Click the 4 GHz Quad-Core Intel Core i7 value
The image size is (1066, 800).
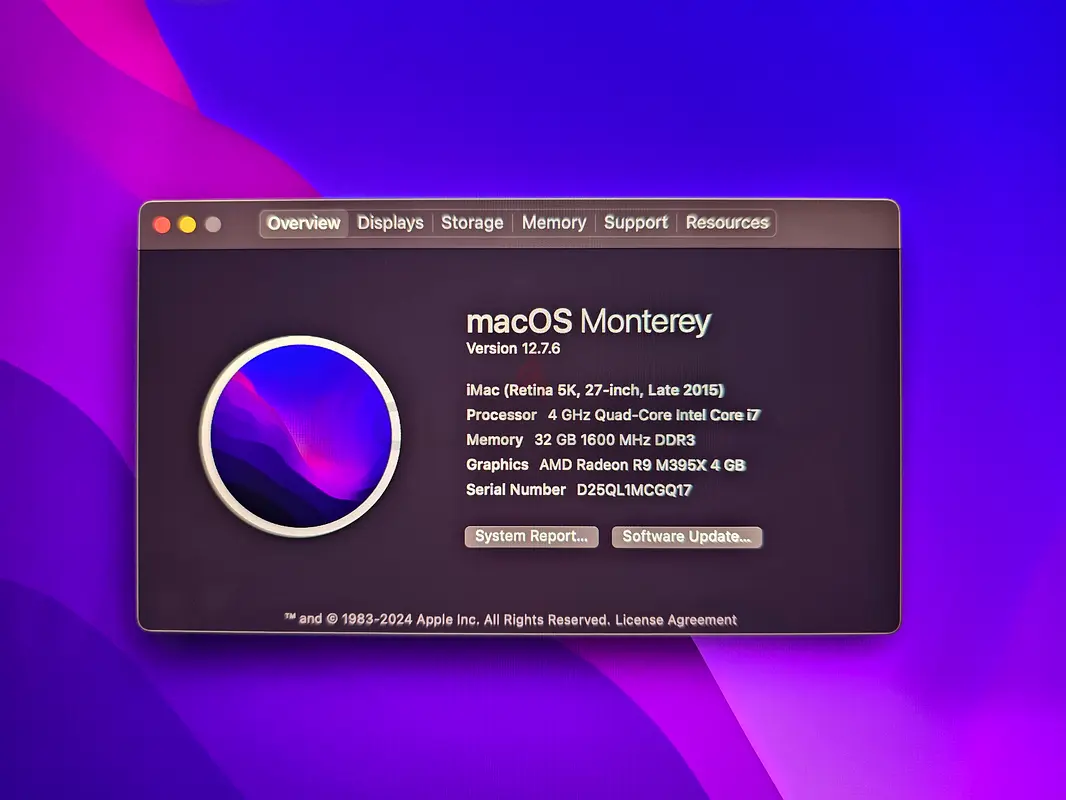coord(654,415)
